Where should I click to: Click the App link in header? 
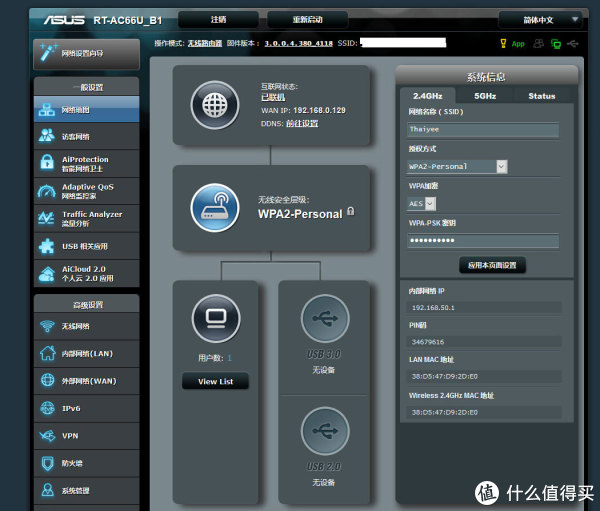pyautogui.click(x=518, y=44)
